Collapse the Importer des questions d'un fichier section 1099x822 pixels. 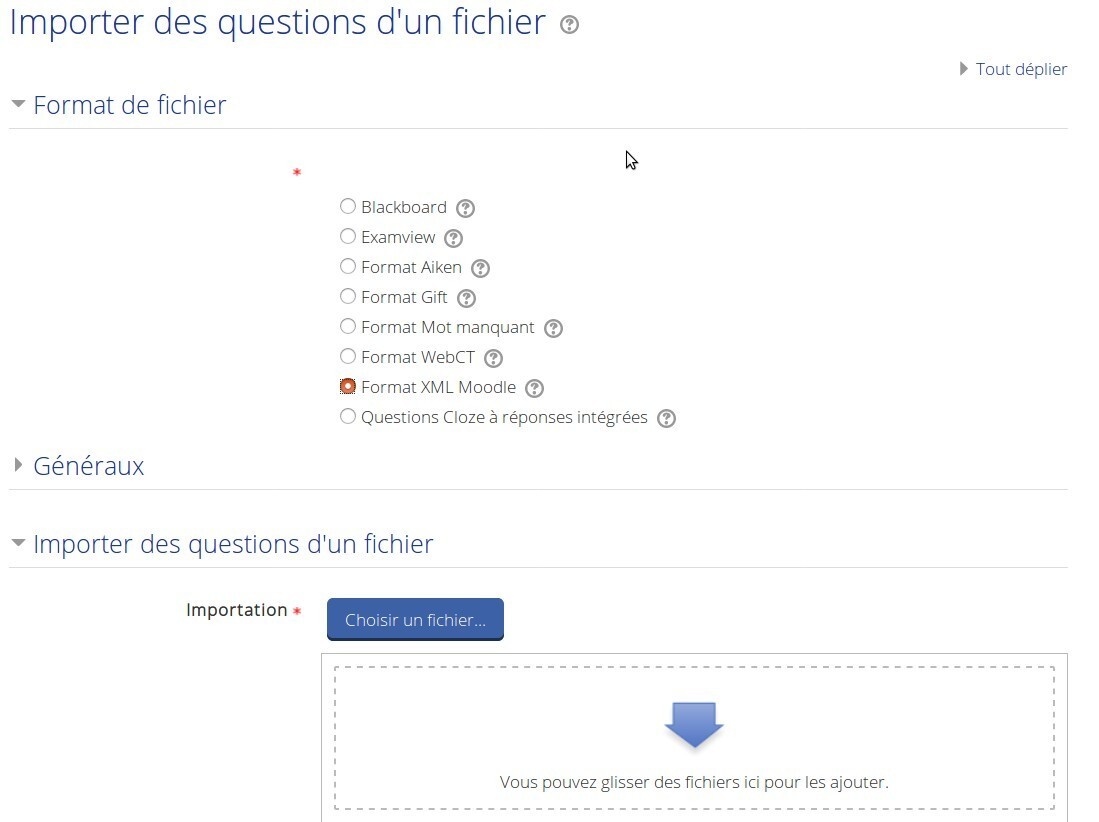[223, 544]
